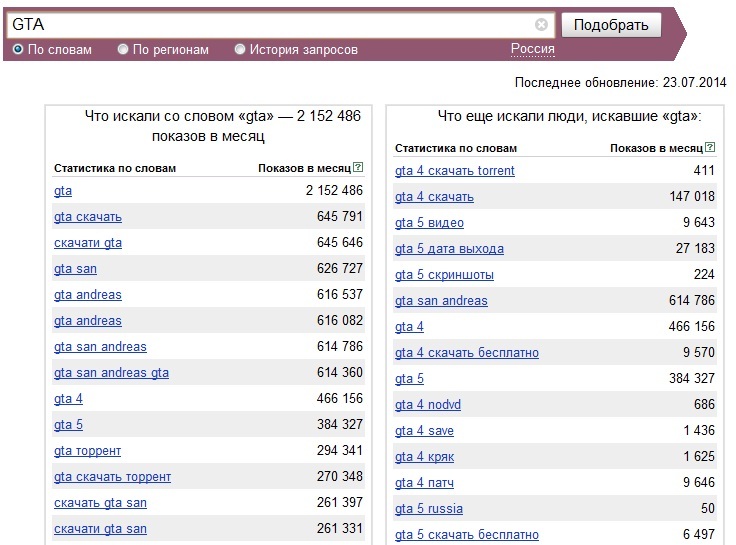
Task: Open the gta 5 дата выхода link
Action: pyautogui.click(x=450, y=249)
